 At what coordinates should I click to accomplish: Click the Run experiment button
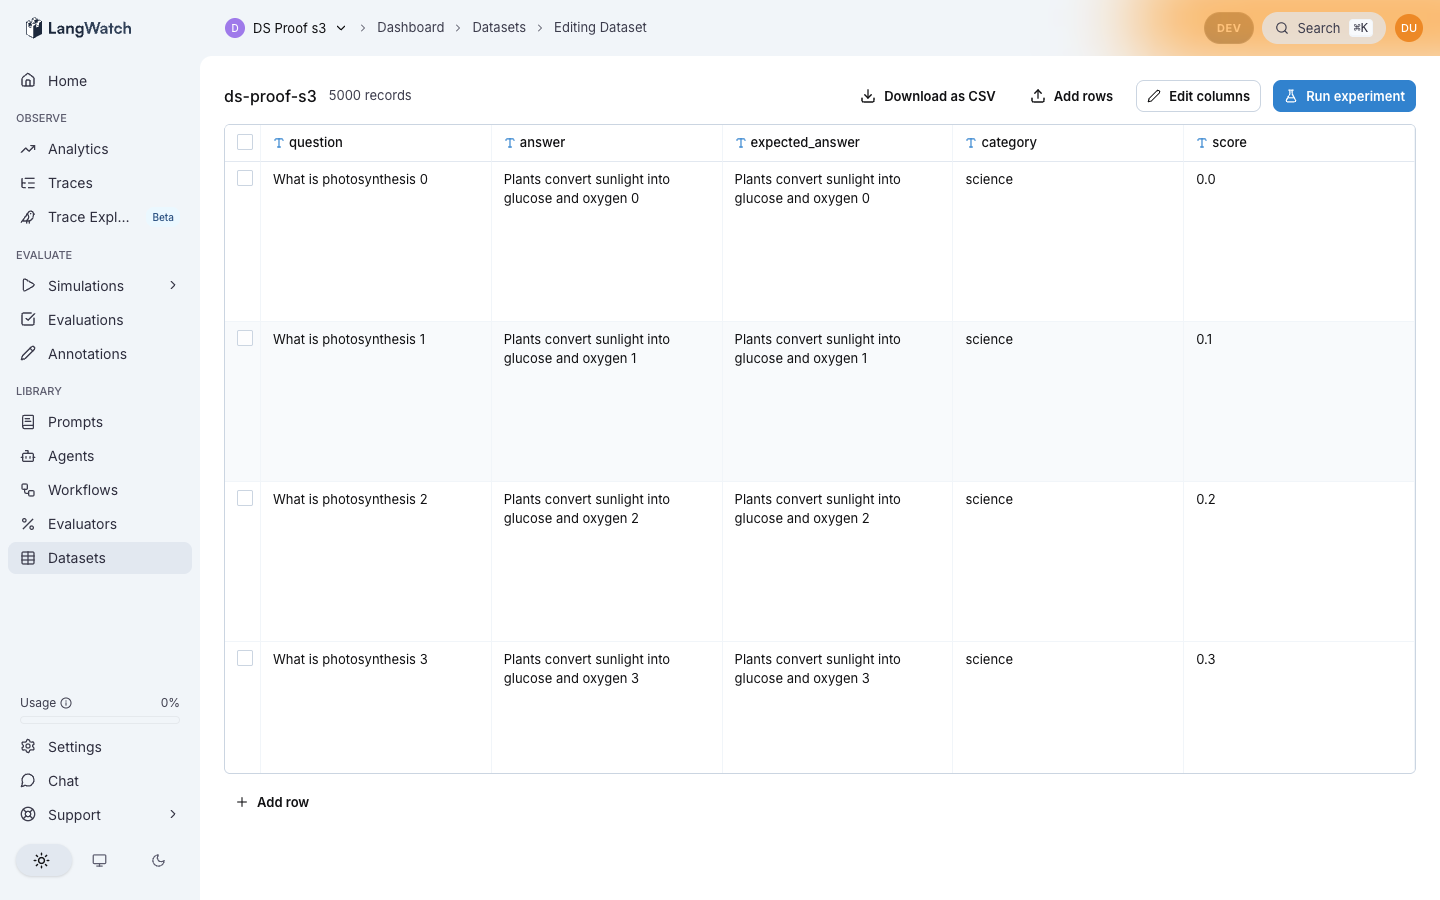pos(1344,96)
